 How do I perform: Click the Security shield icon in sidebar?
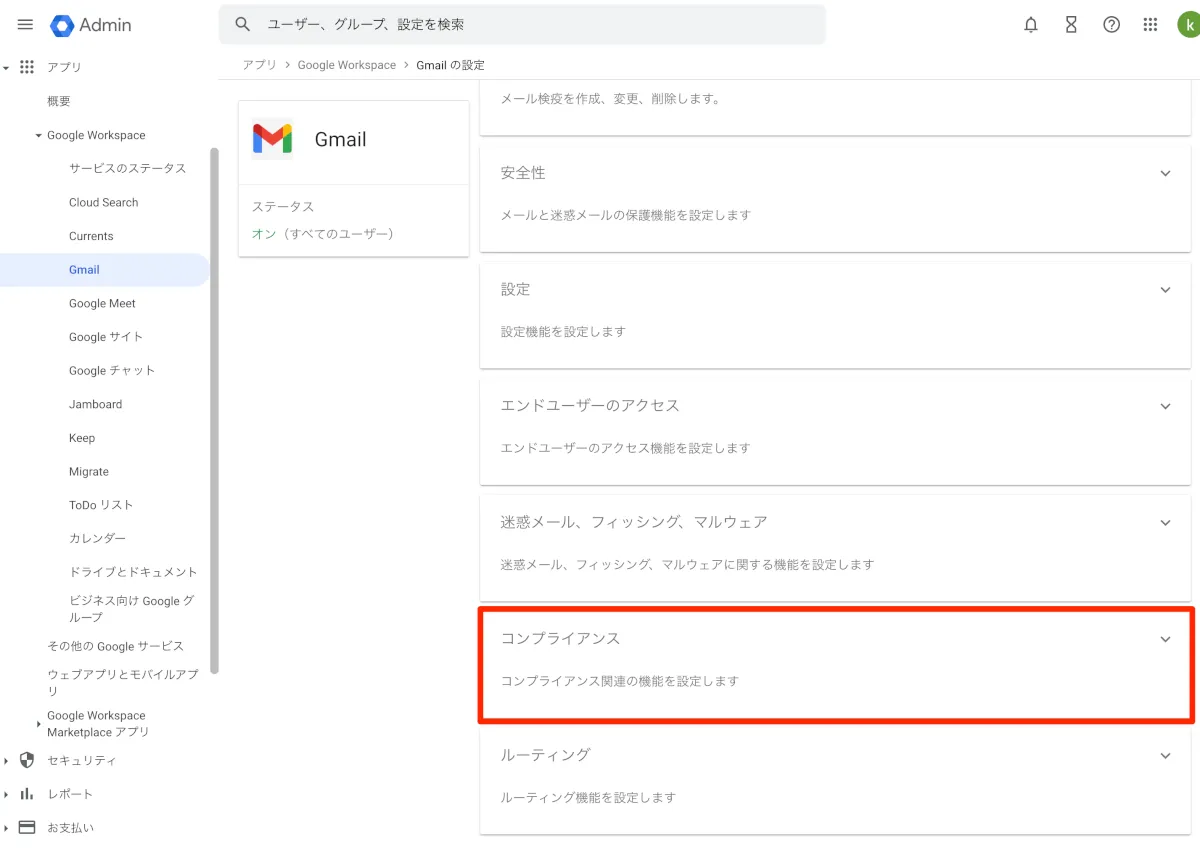tap(27, 760)
